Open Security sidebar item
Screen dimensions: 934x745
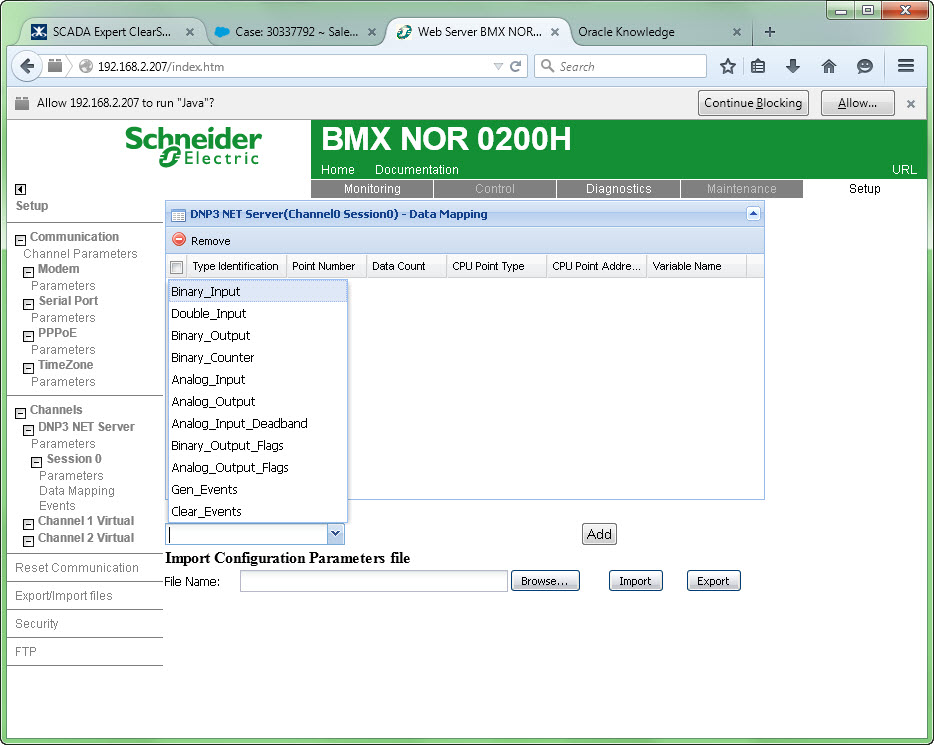point(37,624)
